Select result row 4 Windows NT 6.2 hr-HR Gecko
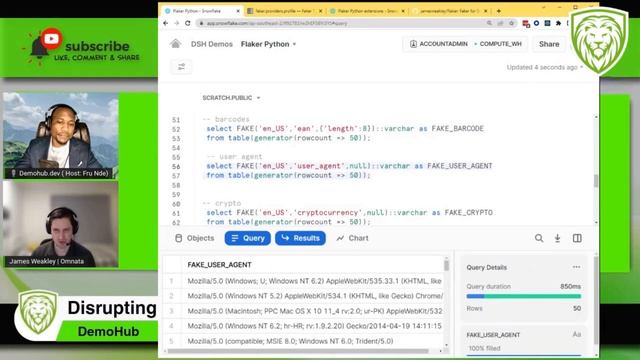Image resolution: width=640 pixels, height=360 pixels. coord(304,326)
